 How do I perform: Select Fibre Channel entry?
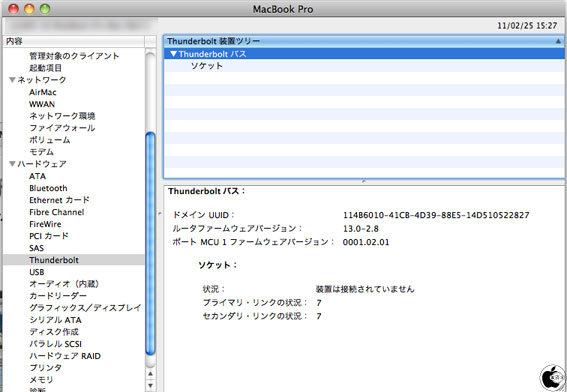[57, 212]
